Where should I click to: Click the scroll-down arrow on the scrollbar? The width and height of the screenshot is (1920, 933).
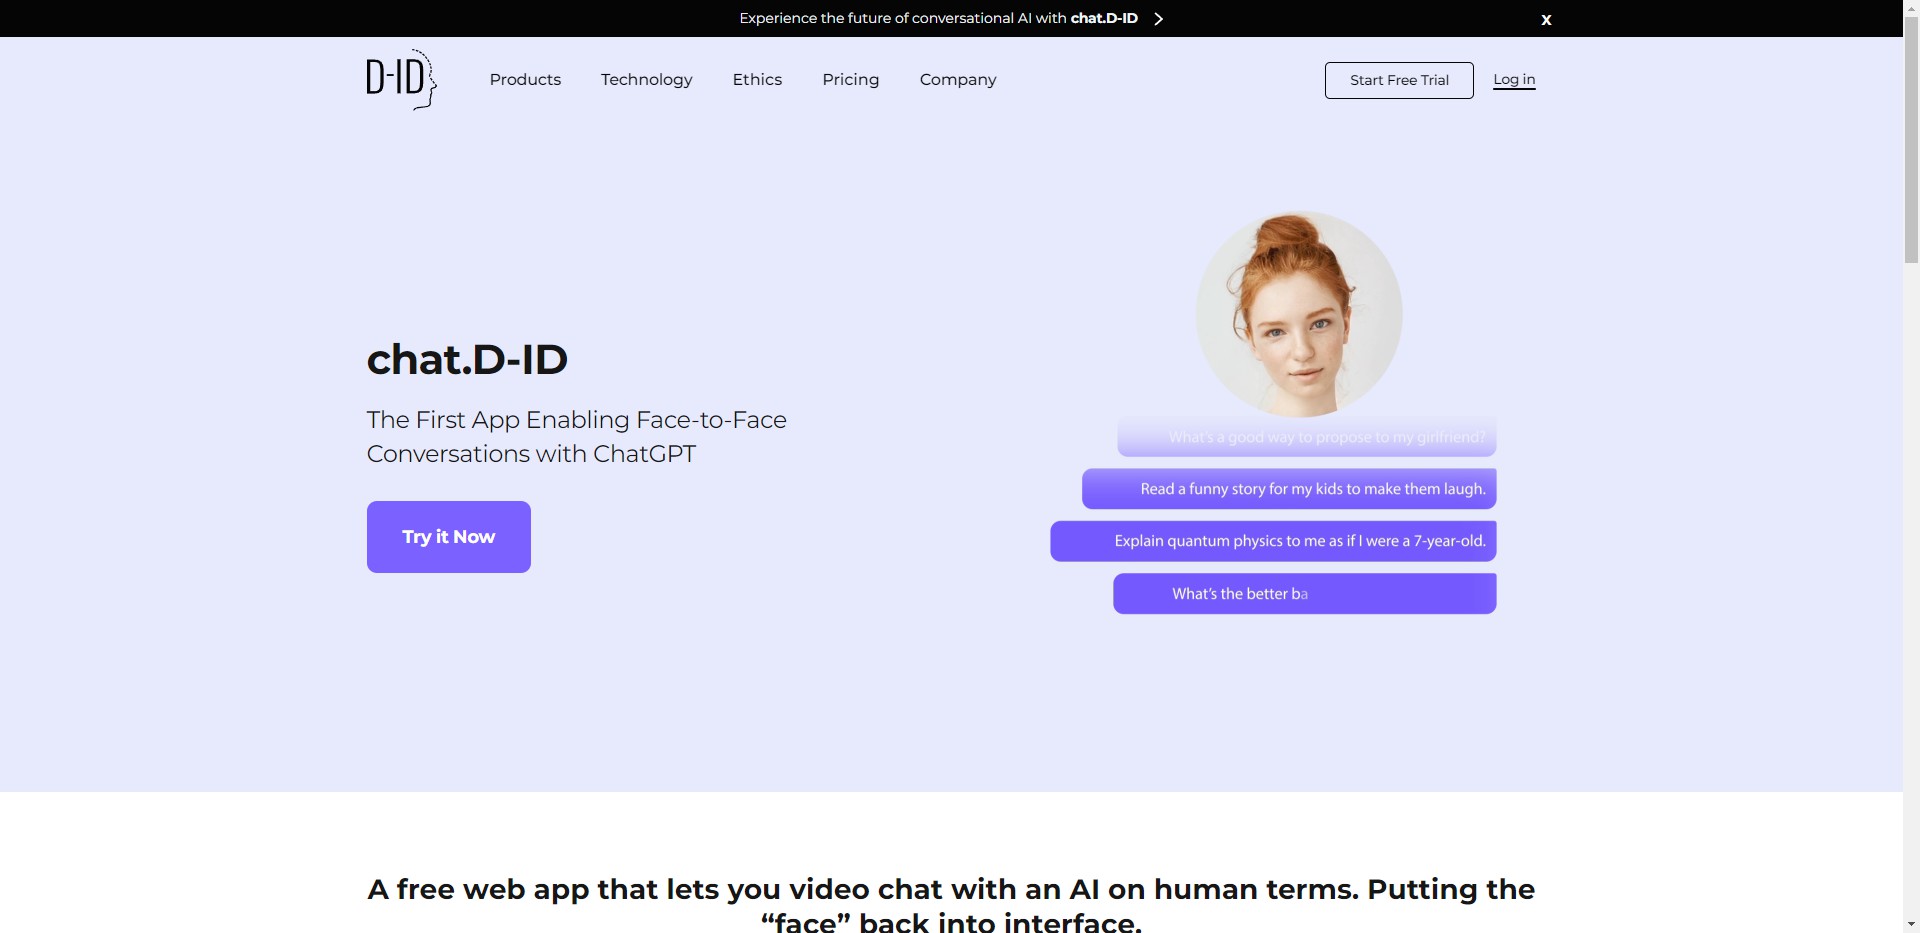coord(1911,925)
